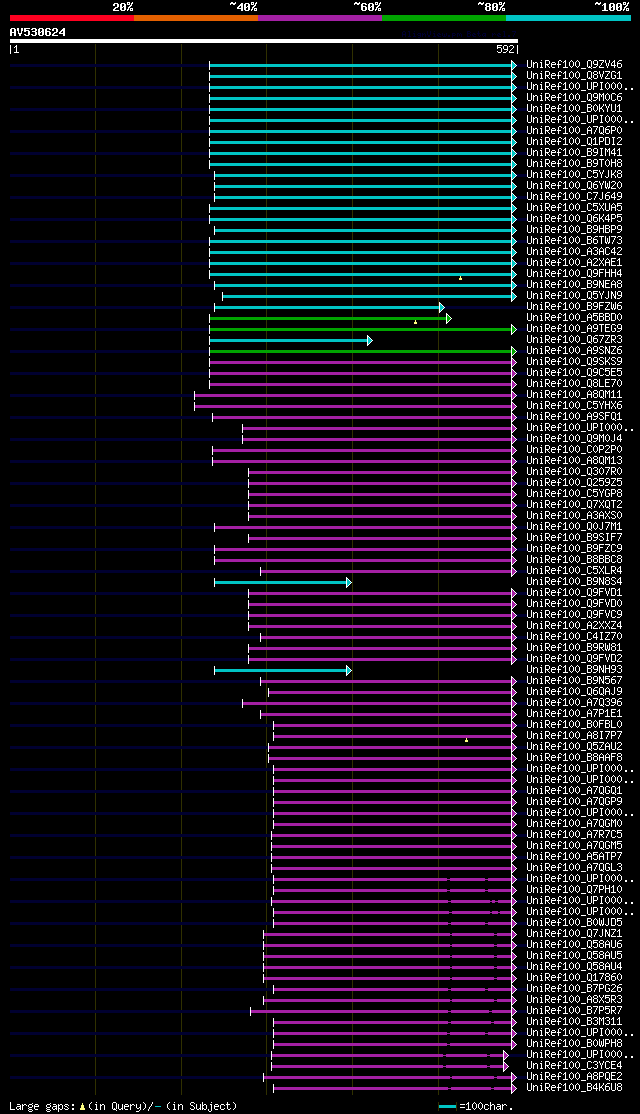Click the red 20% identity legend segment
640x1114 pixels.
click(x=72, y=18)
